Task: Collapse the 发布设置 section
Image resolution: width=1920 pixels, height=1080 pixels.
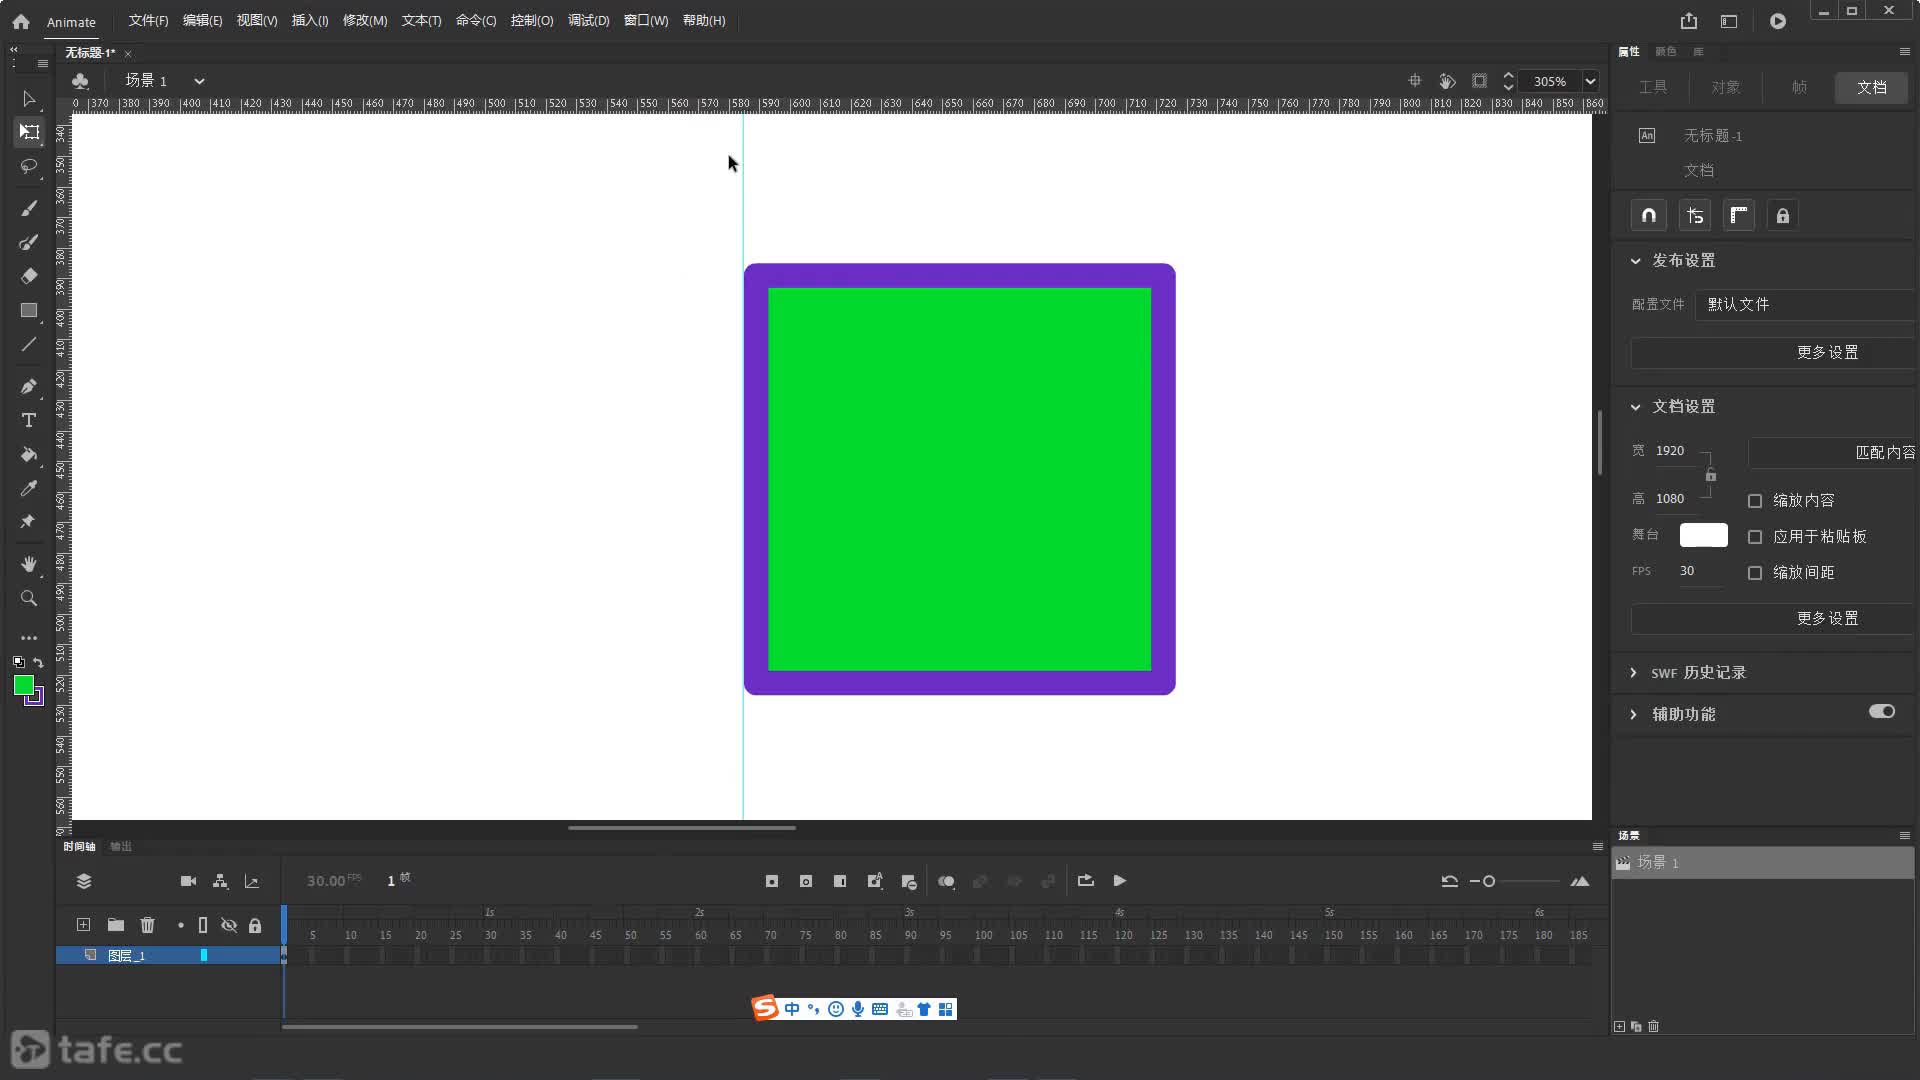Action: pyautogui.click(x=1635, y=261)
